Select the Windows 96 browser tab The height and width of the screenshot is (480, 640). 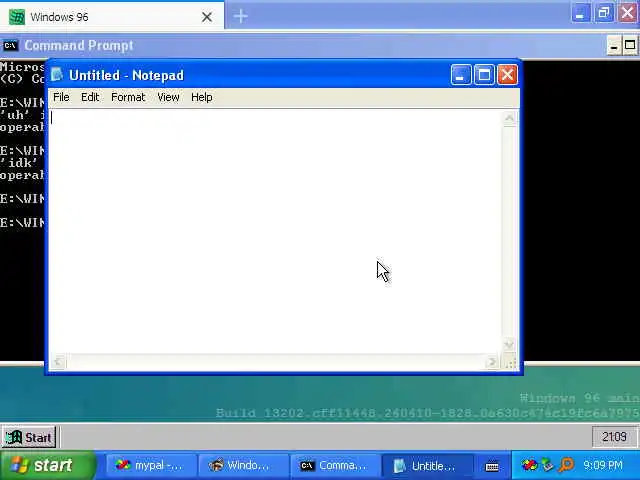(112, 17)
